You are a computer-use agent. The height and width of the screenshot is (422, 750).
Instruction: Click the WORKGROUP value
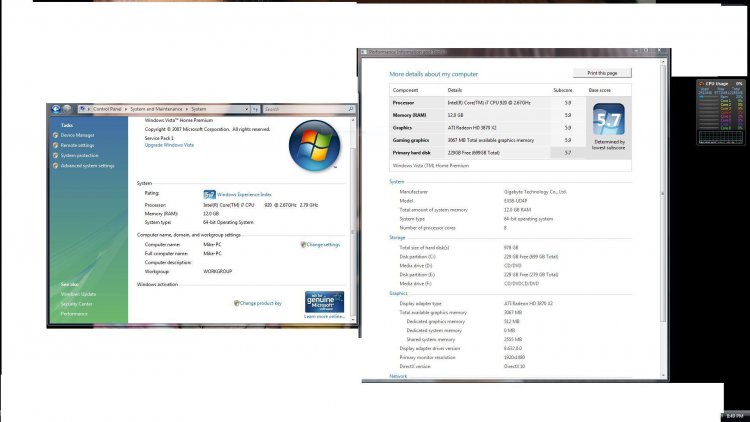218,271
